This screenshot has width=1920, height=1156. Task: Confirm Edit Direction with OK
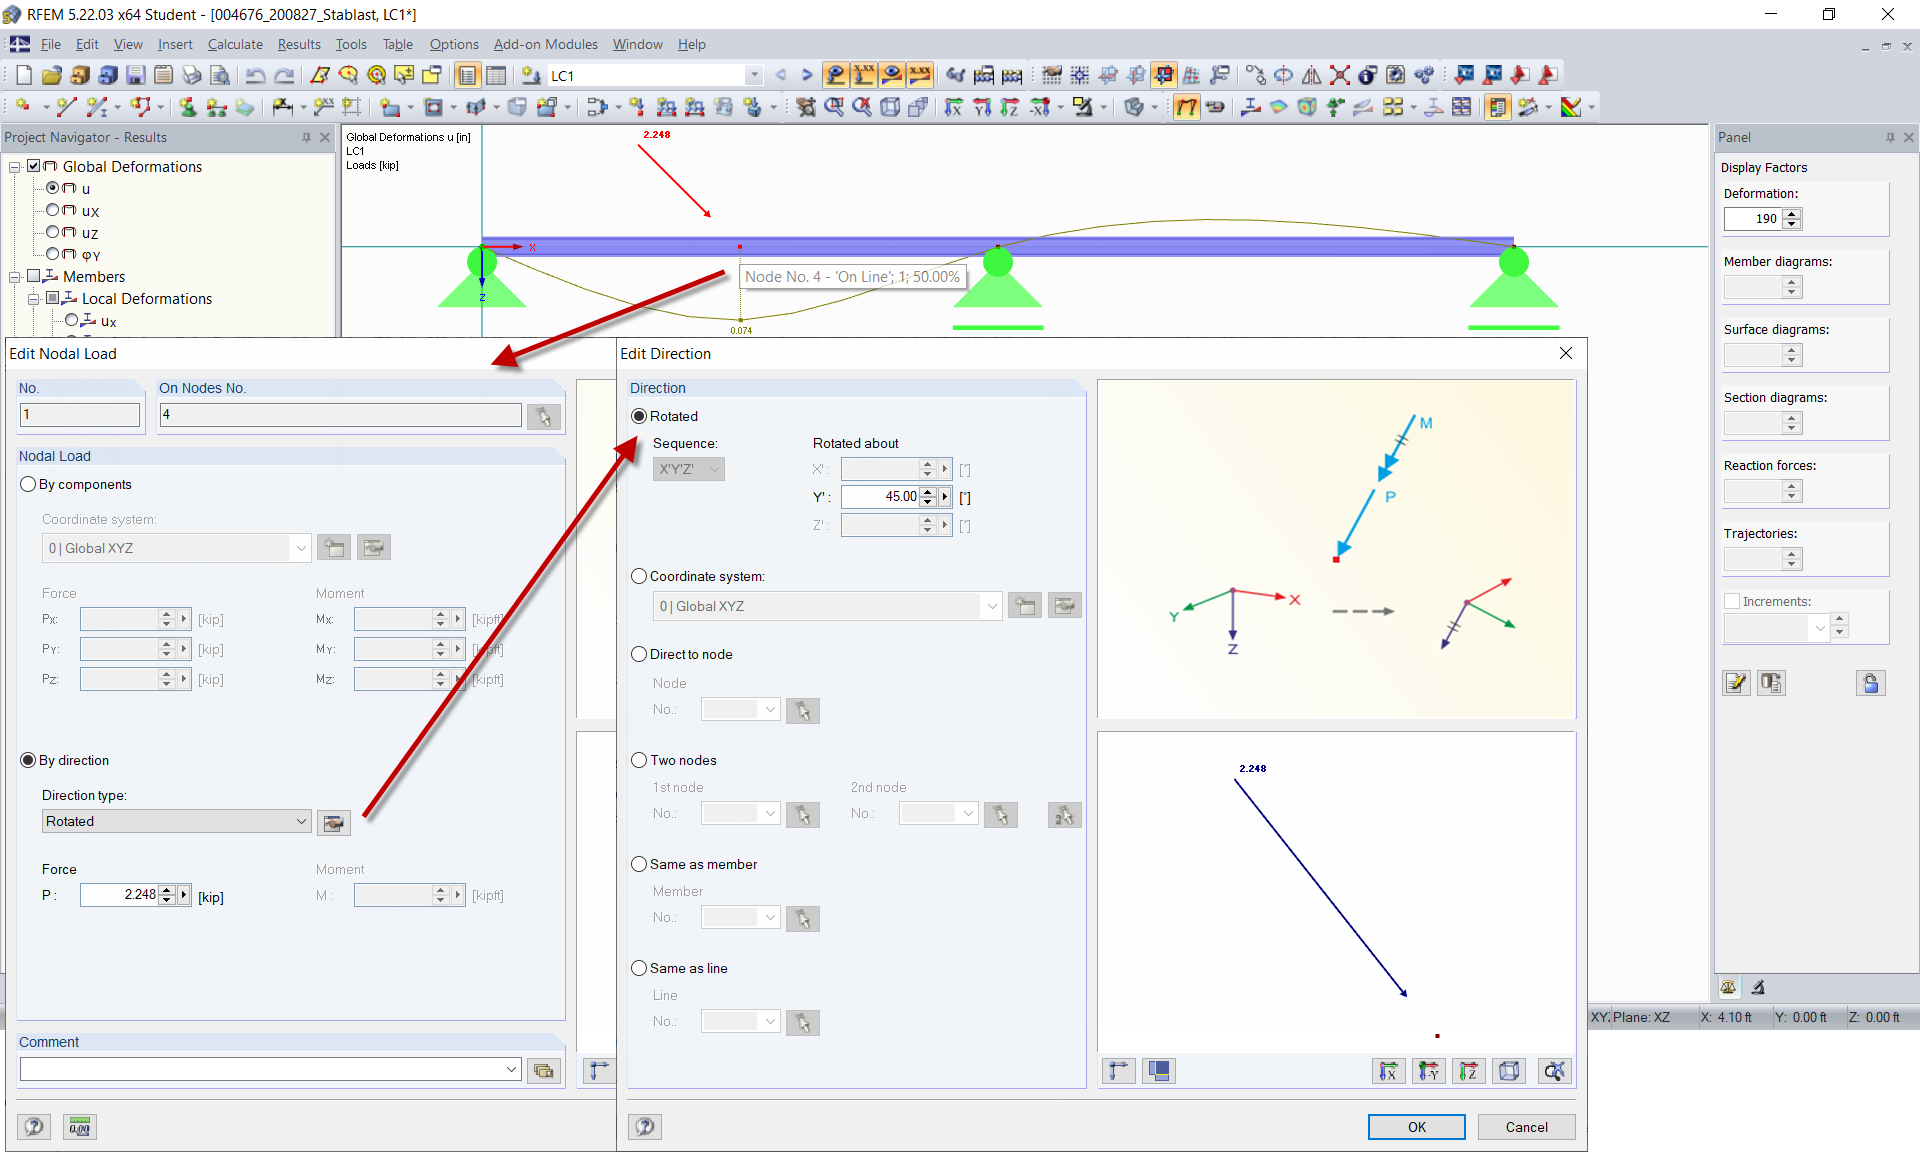coord(1416,1127)
